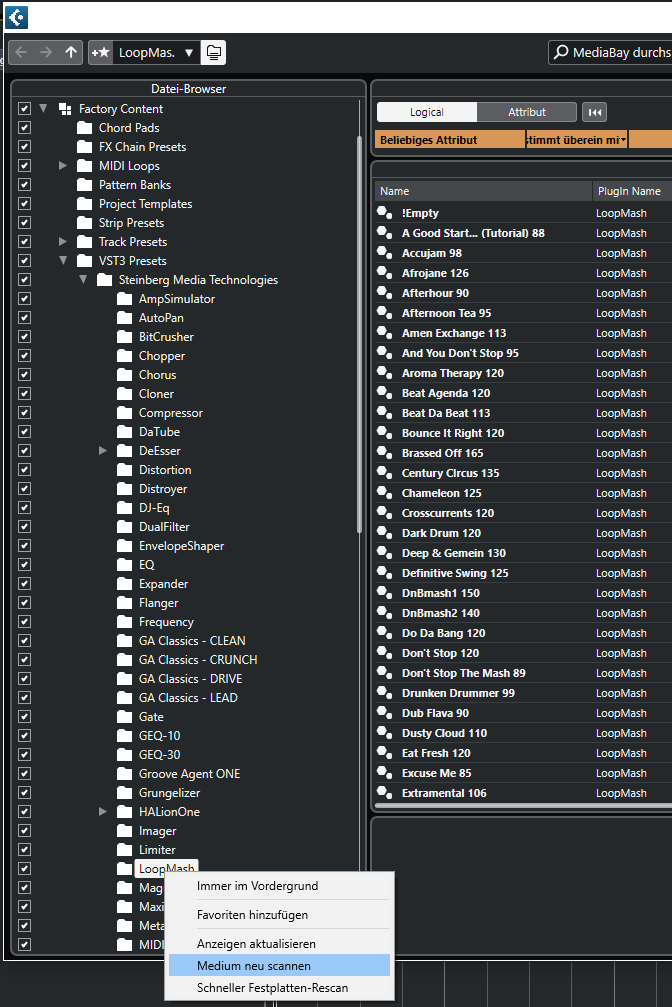The image size is (672, 1007).
Task: Select the Drunken Drummer 99 preset
Action: (x=458, y=693)
